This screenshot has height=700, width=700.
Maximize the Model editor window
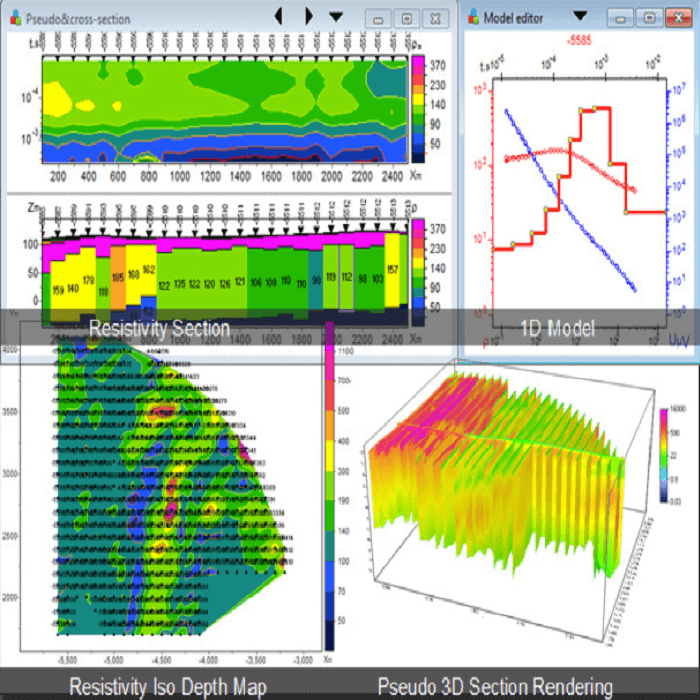[x=649, y=17]
